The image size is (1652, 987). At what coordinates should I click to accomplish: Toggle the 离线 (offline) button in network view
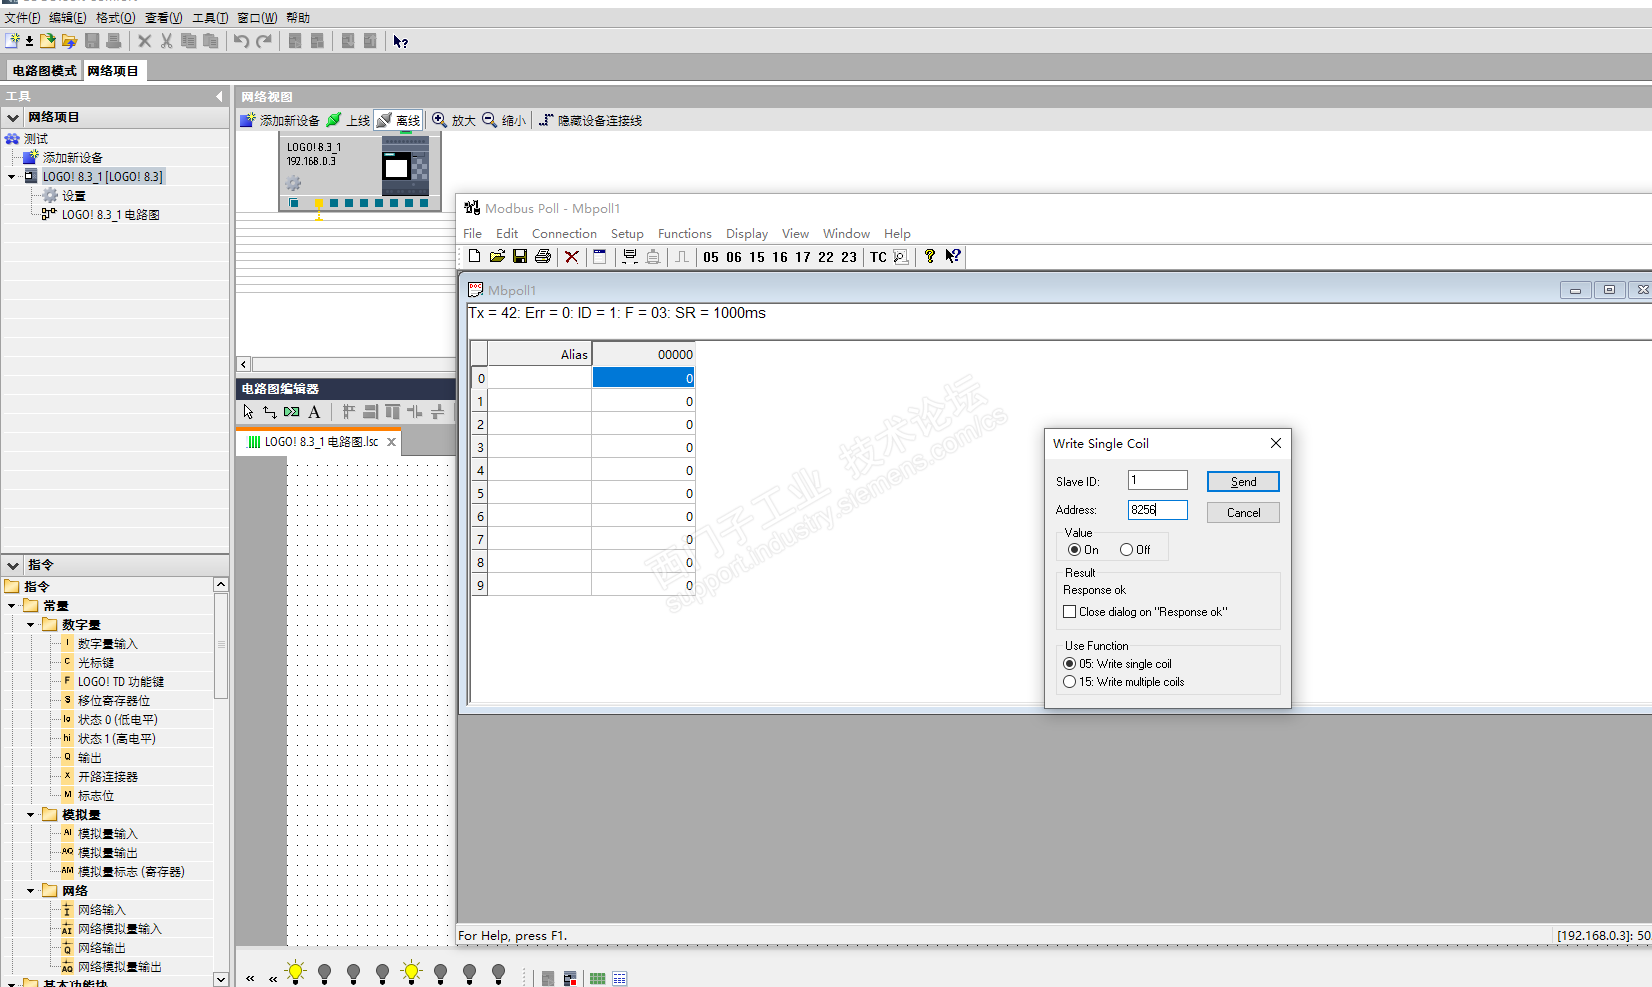pyautogui.click(x=398, y=120)
